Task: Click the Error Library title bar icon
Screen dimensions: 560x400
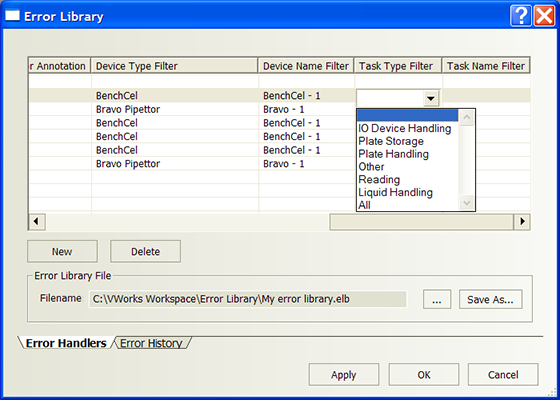Action: click(x=12, y=16)
